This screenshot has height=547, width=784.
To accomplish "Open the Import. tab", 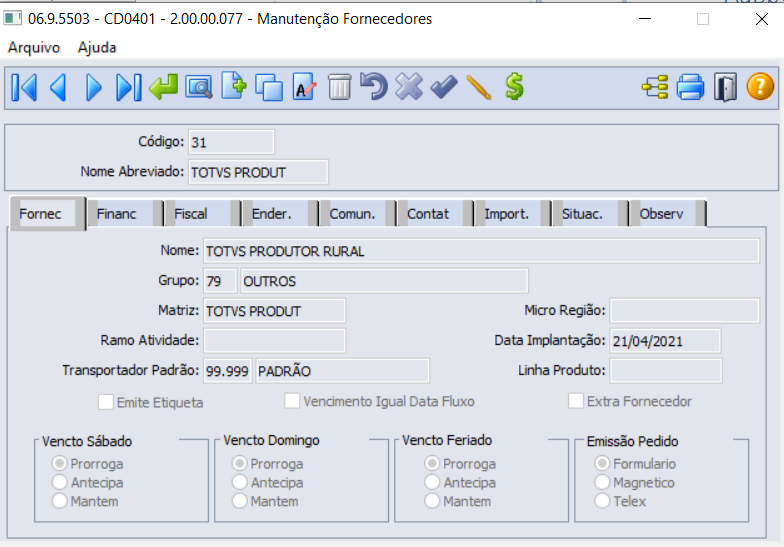I will coord(512,214).
